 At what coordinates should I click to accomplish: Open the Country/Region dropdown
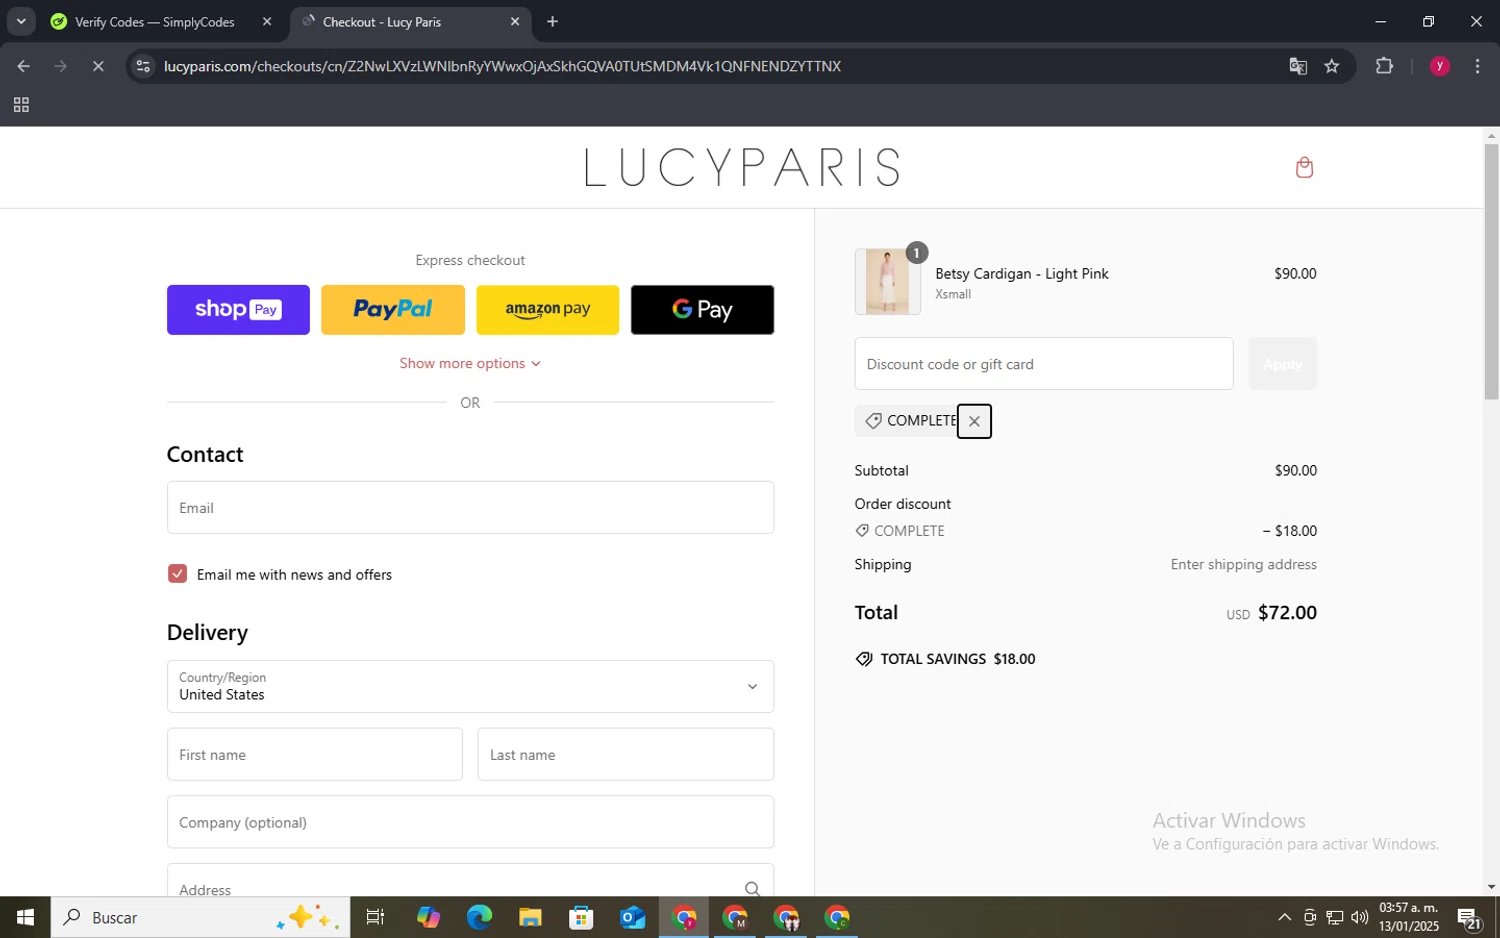point(470,686)
